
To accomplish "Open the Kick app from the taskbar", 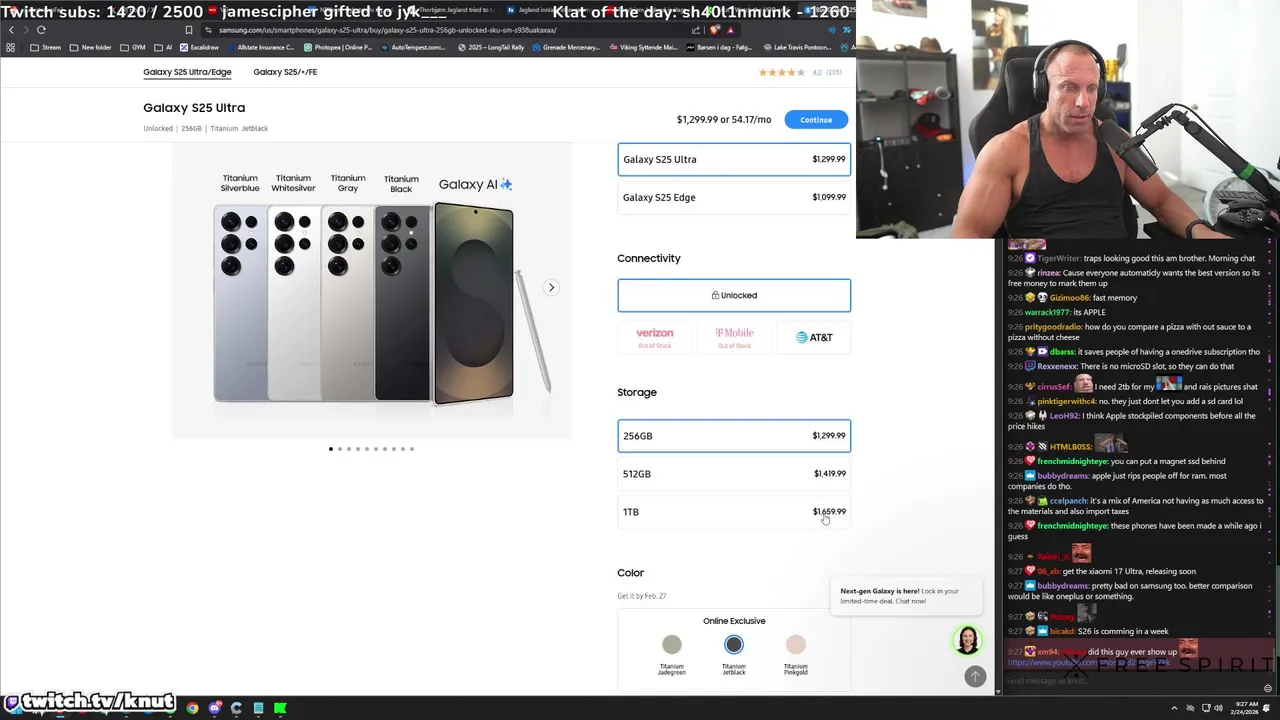I will [280, 708].
